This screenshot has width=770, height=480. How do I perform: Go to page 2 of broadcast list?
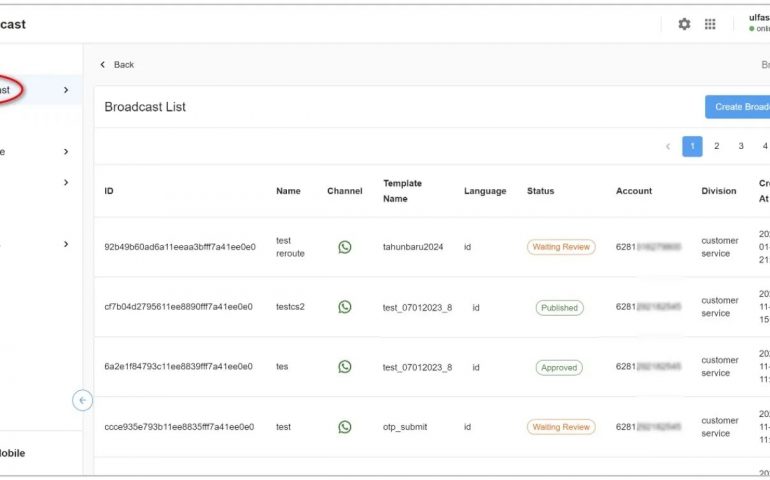(716, 146)
